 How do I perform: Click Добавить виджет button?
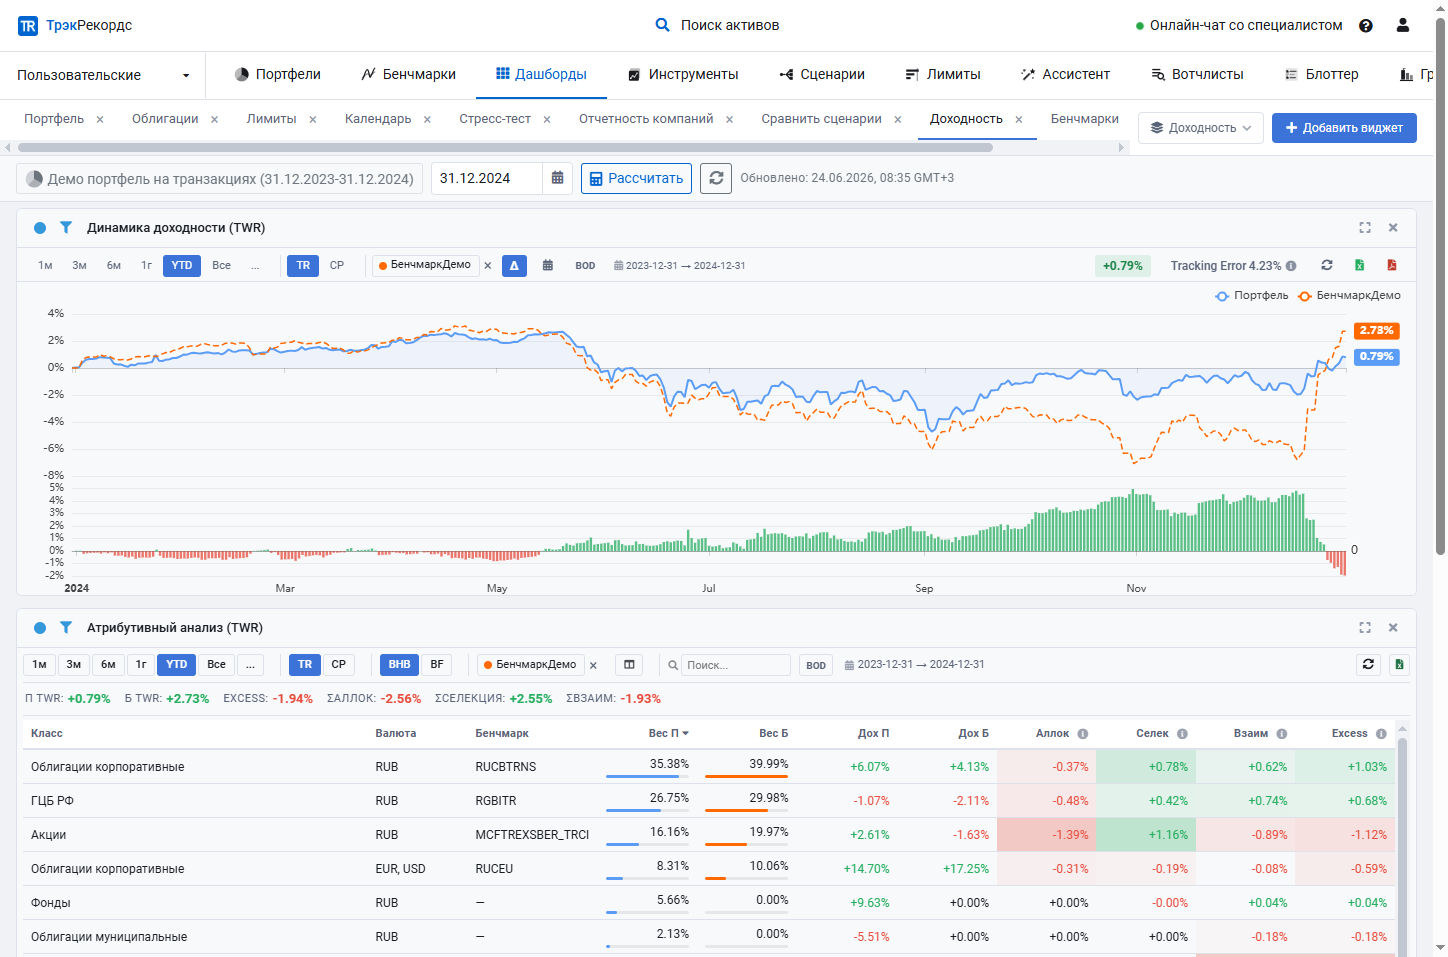click(1344, 128)
